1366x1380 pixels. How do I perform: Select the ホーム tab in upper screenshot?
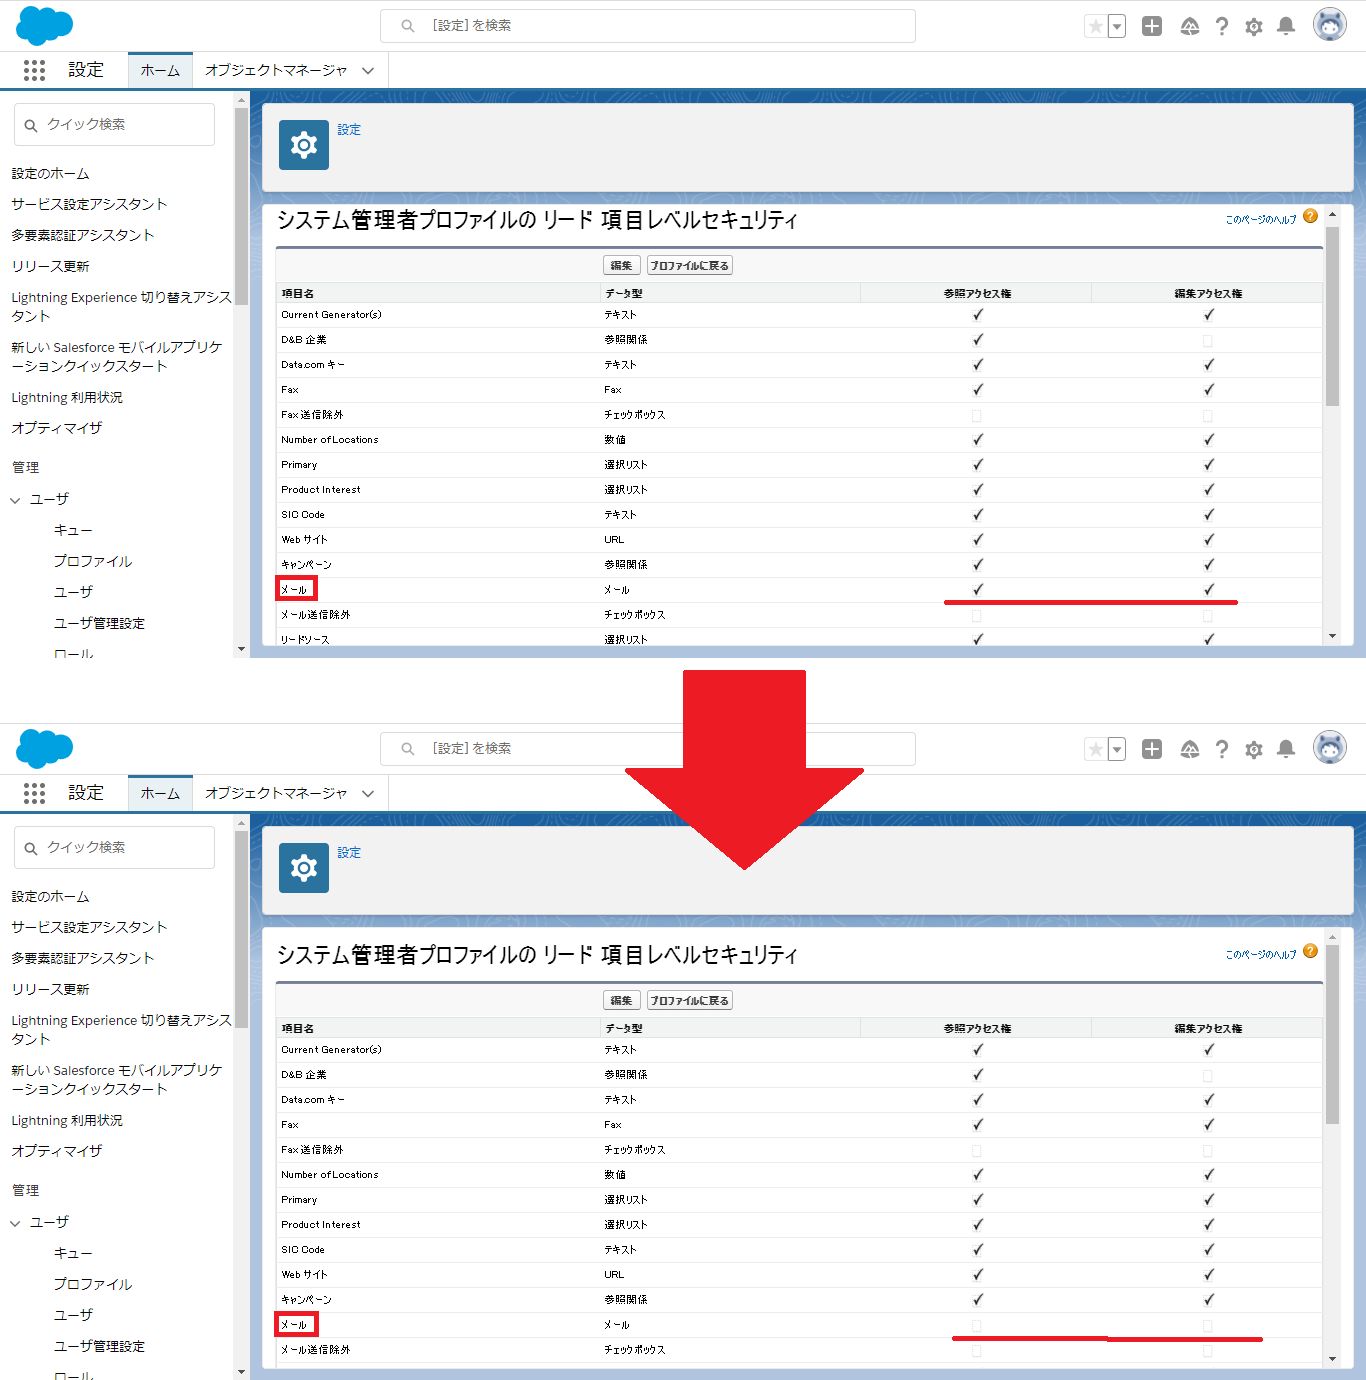point(160,70)
